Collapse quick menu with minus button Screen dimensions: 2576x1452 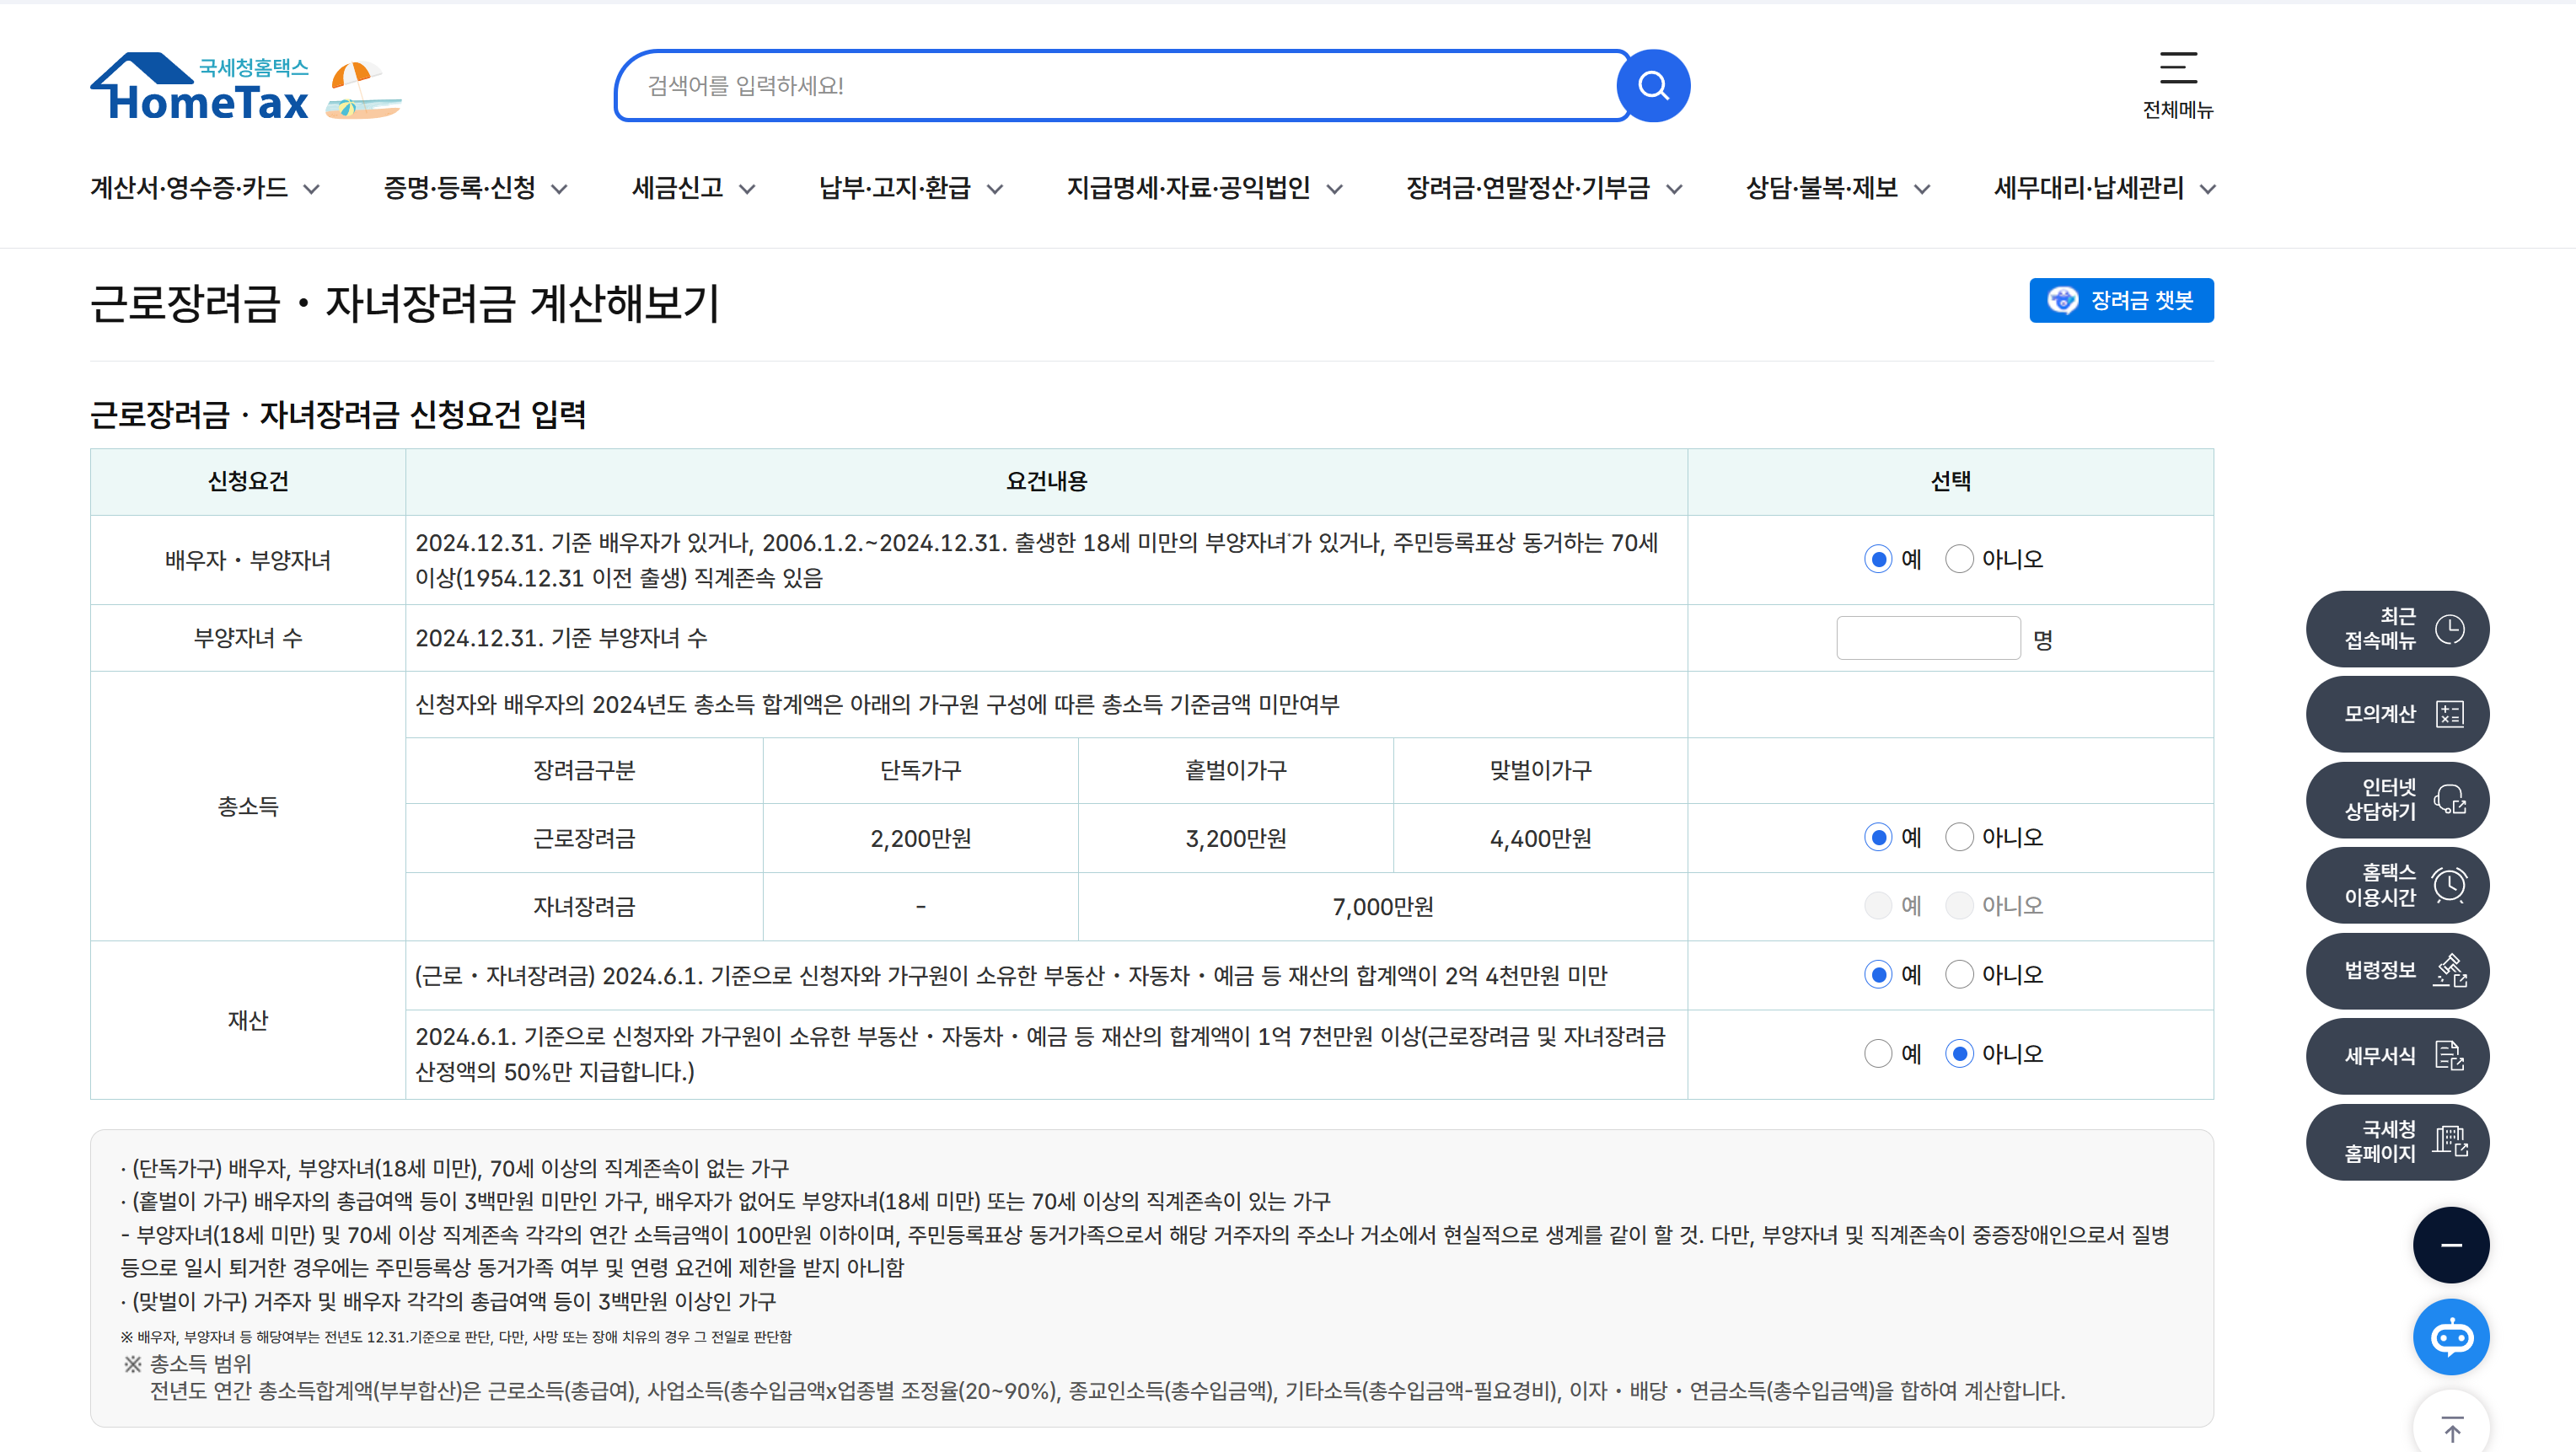(x=2450, y=1245)
